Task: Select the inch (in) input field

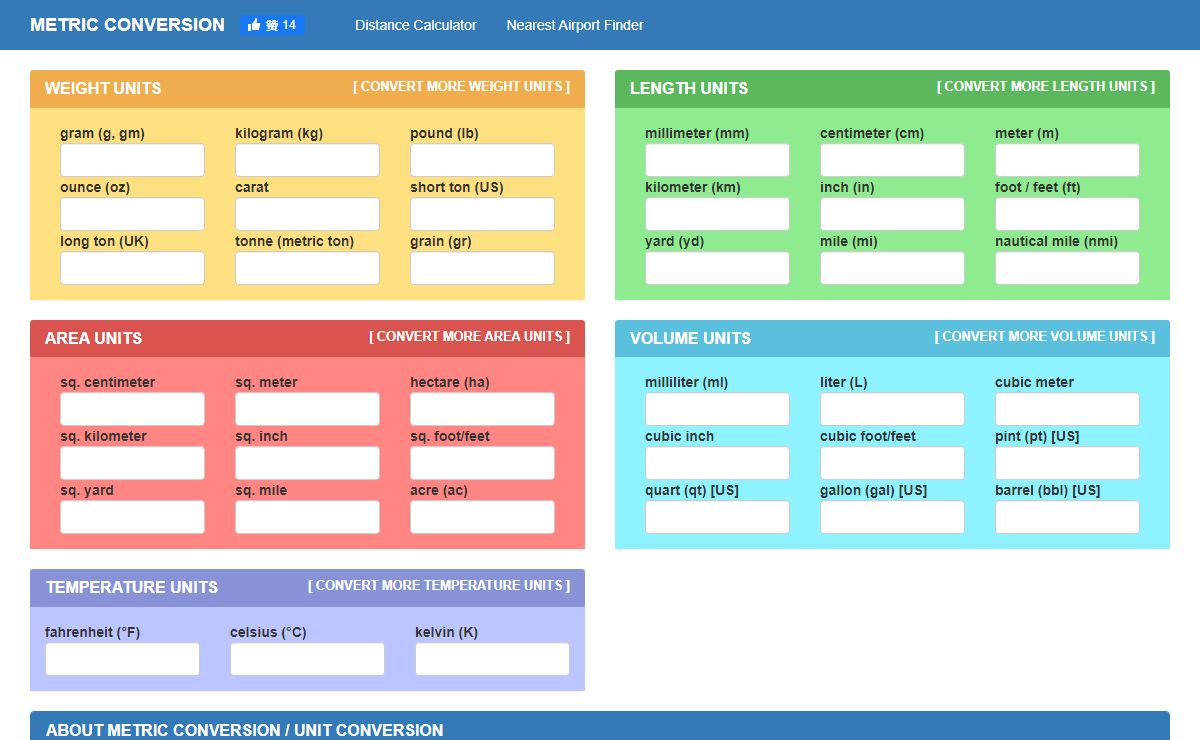Action: pos(892,214)
